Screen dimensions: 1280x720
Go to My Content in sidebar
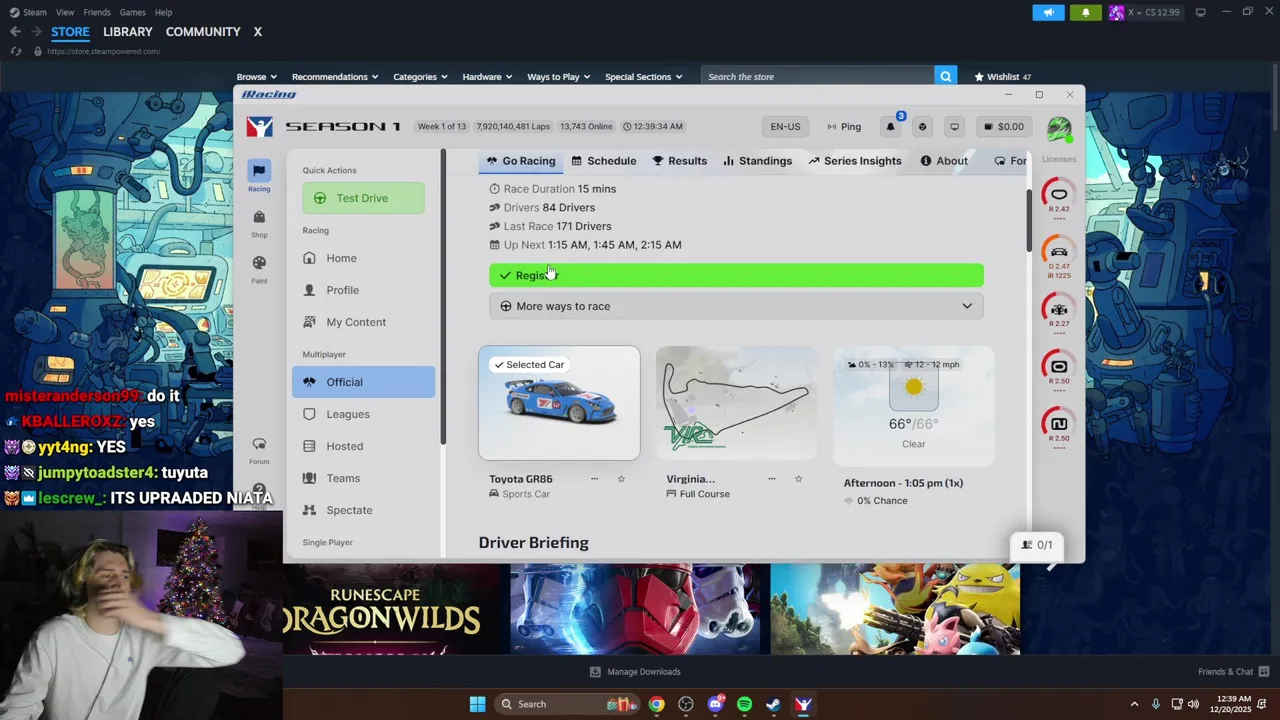click(x=364, y=322)
